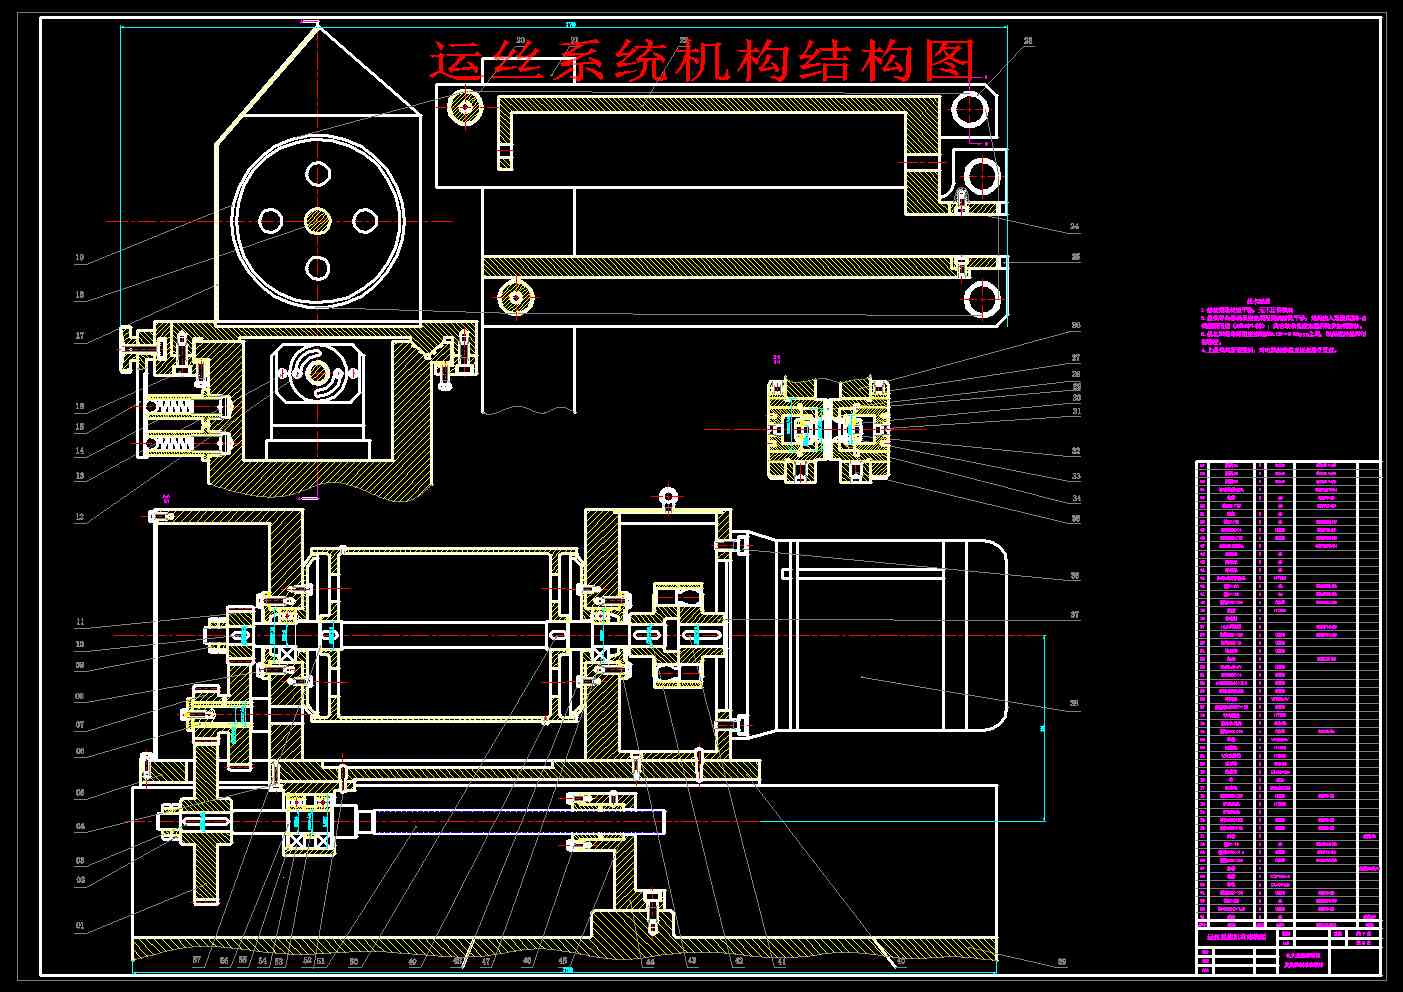1403x992 pixels.
Task: Select part callout number 01
Action: [x=80, y=926]
